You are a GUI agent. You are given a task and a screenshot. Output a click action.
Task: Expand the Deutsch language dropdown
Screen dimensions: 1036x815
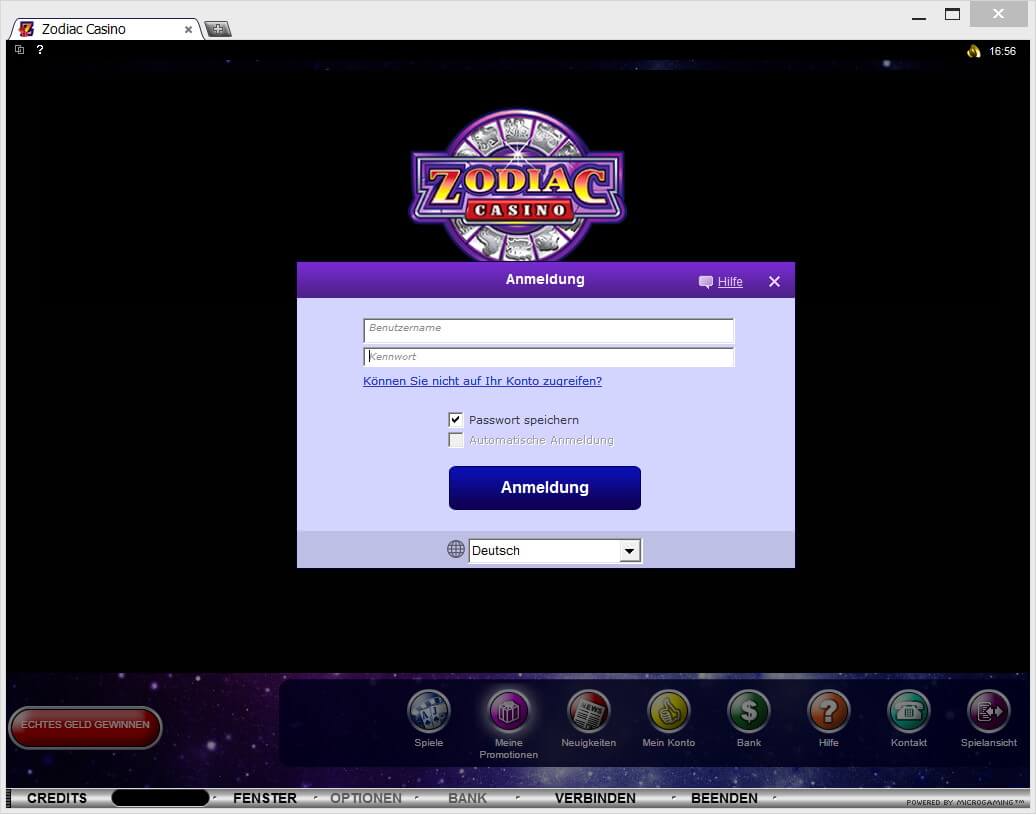[x=630, y=550]
